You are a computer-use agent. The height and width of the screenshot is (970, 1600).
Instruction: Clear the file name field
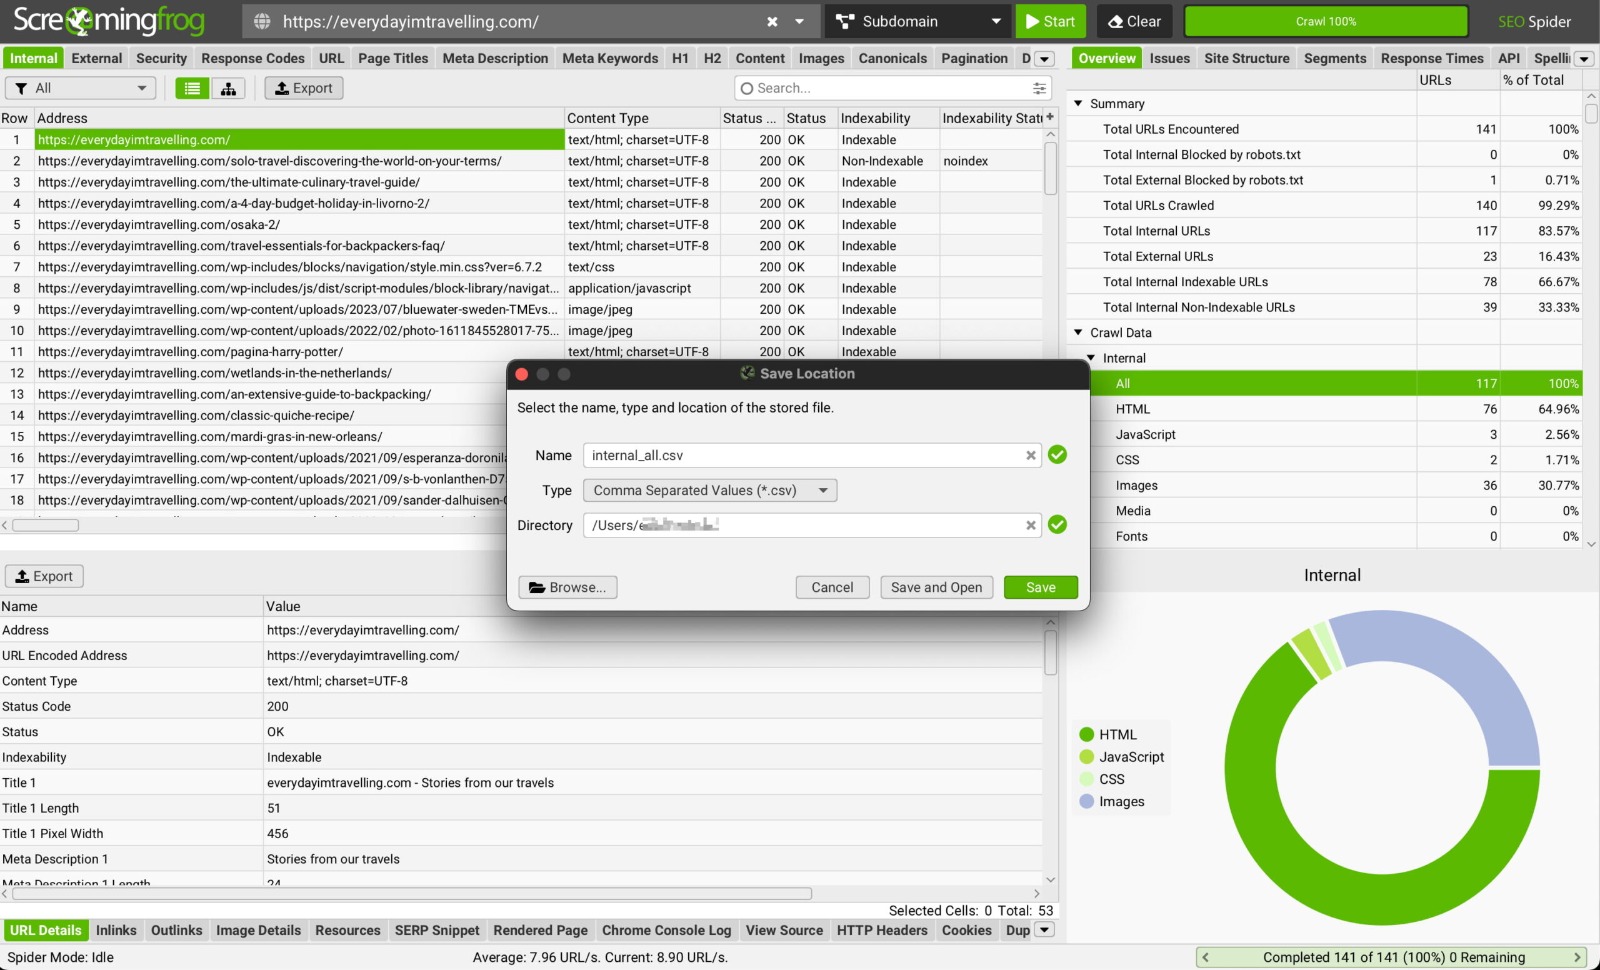(x=1030, y=456)
